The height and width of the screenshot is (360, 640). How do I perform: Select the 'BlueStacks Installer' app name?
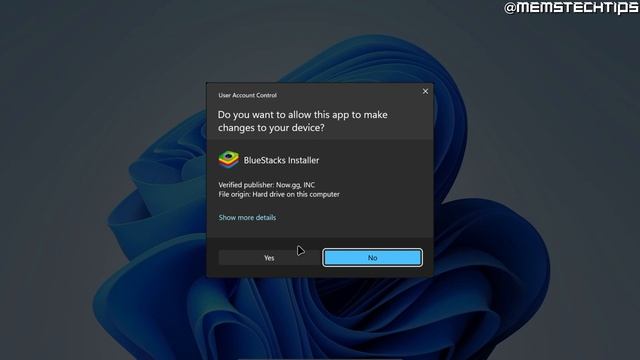(x=281, y=160)
